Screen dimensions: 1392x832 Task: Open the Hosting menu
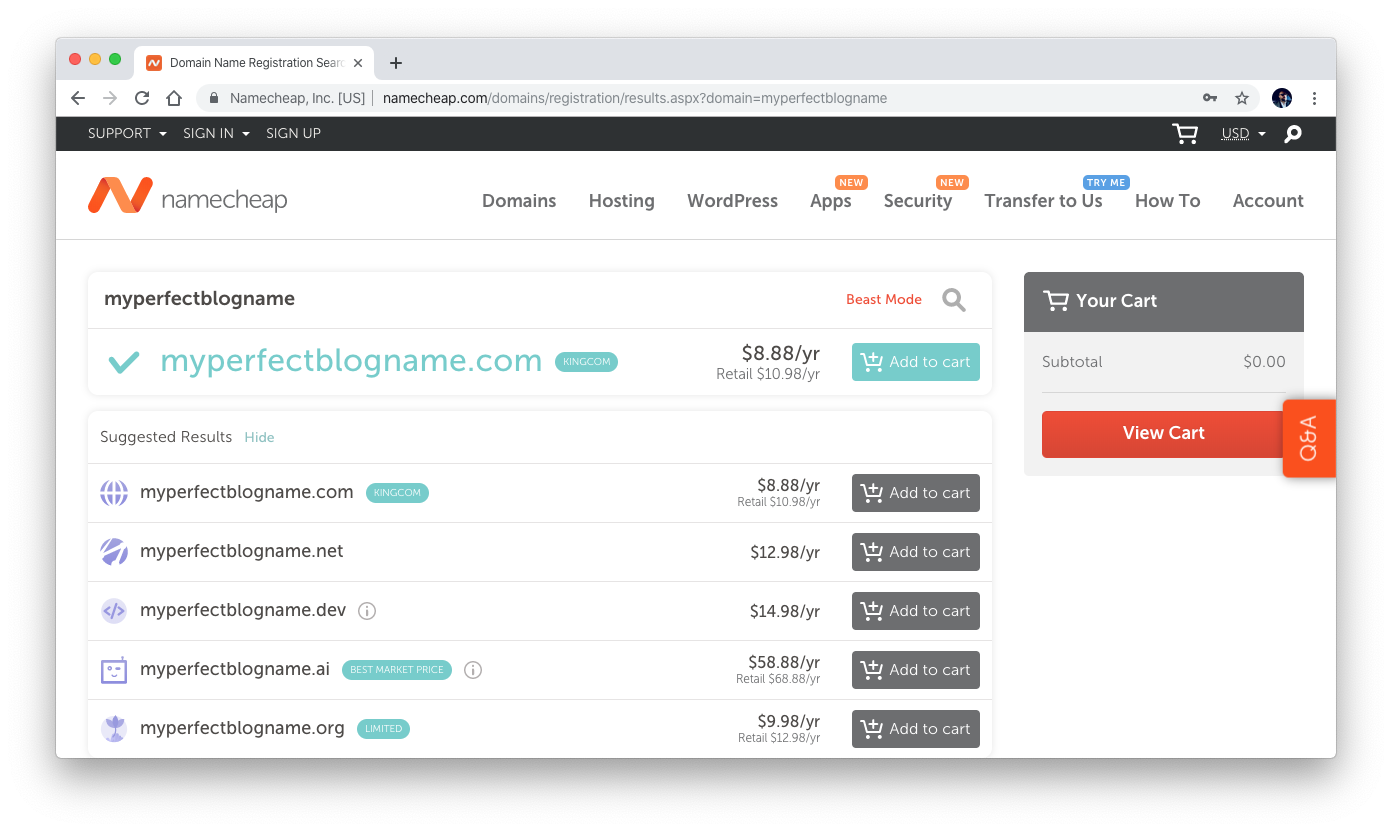coord(621,201)
